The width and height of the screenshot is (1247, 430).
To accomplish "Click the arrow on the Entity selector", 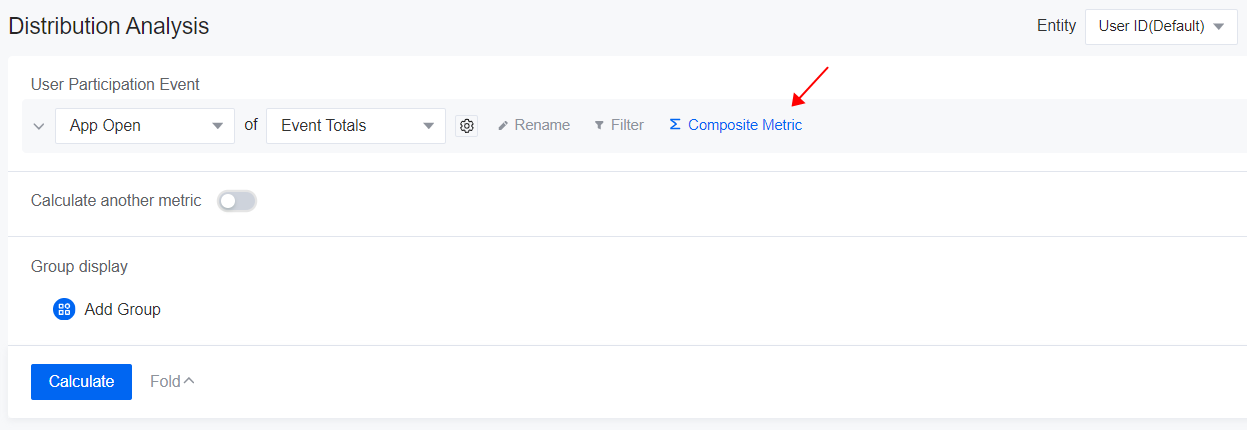I will tap(1217, 27).
